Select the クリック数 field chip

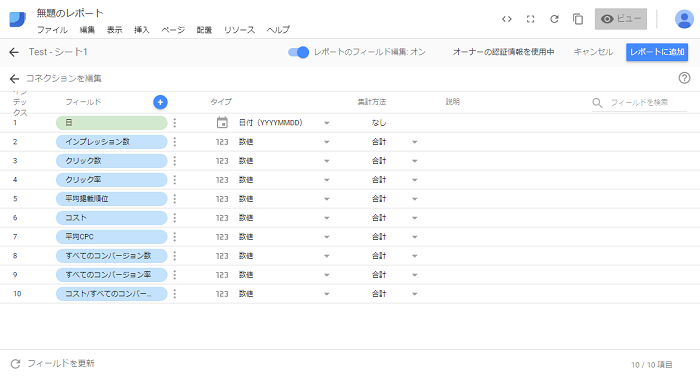(x=112, y=161)
